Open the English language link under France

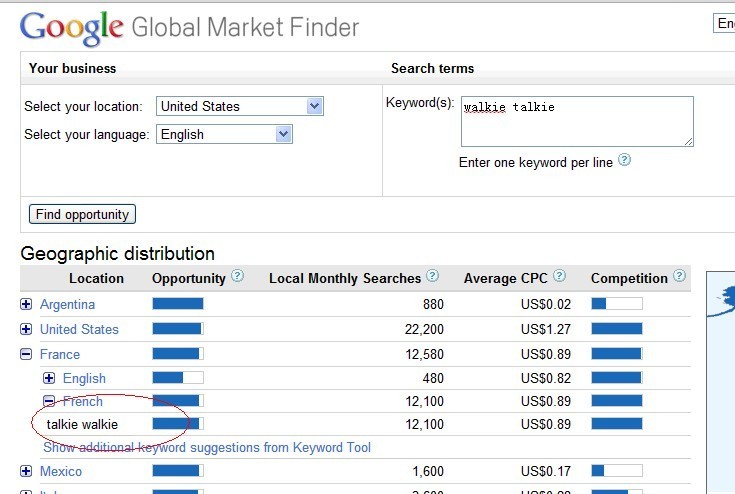(x=84, y=378)
